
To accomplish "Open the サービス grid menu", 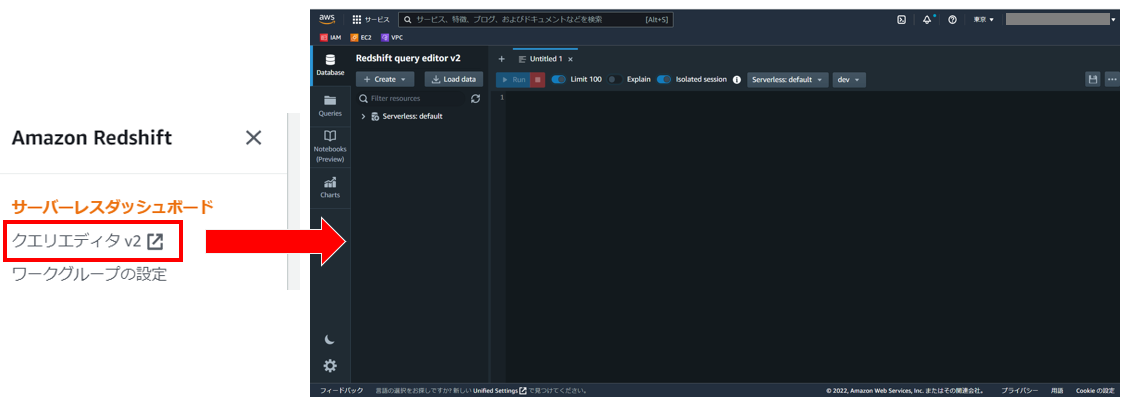I will tap(371, 20).
